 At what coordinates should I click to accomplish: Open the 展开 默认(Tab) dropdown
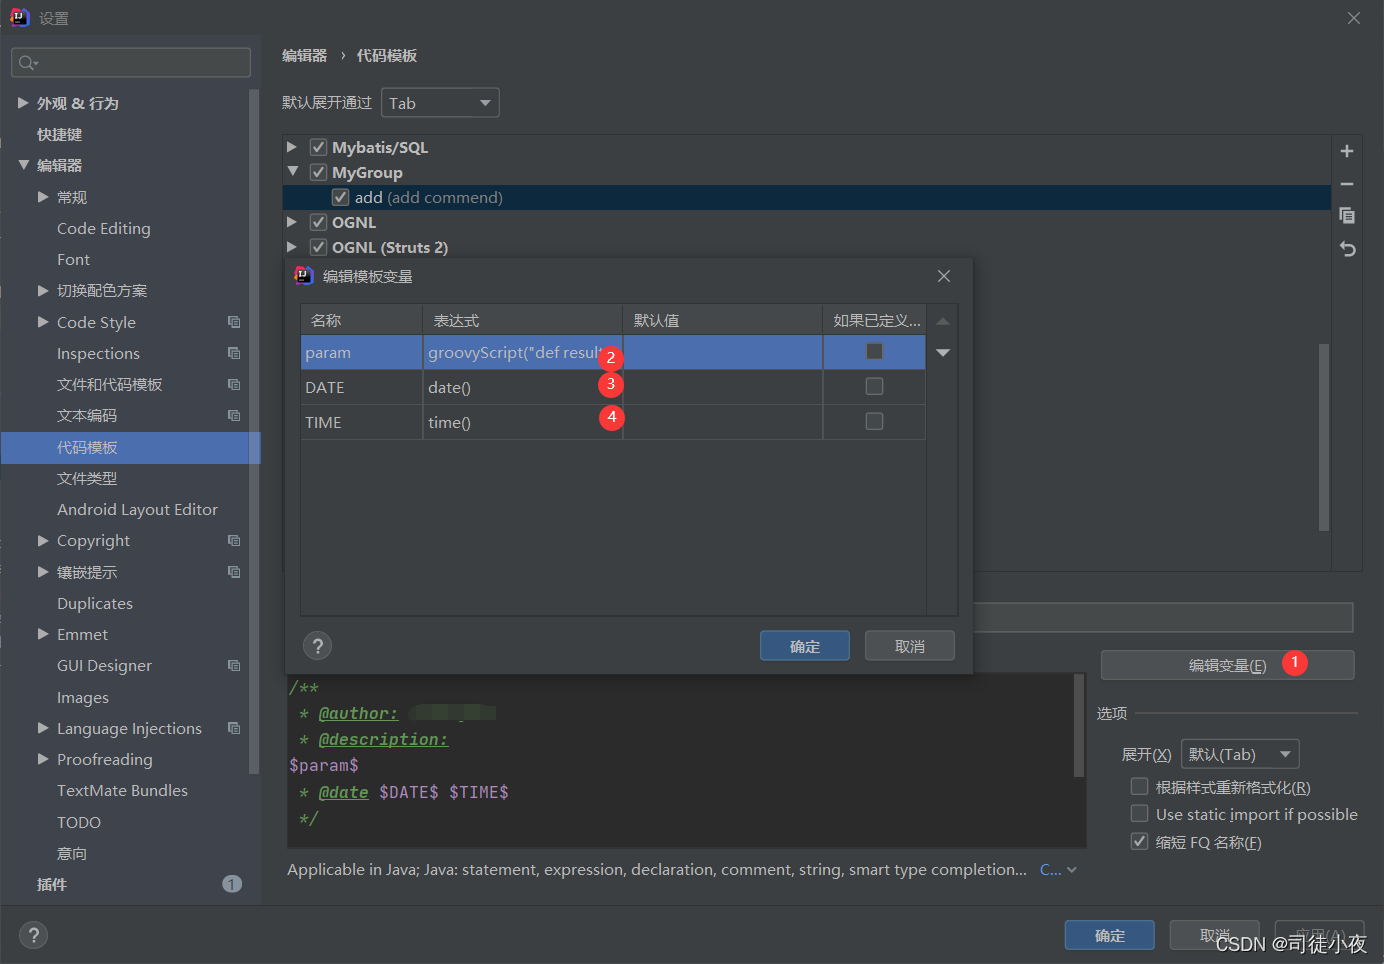point(1240,754)
